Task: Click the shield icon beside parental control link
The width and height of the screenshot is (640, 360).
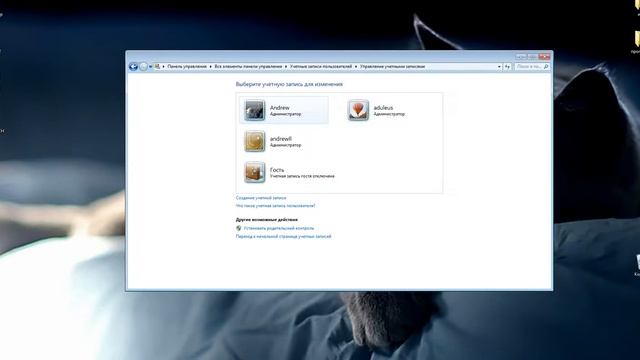Action: coord(239,228)
